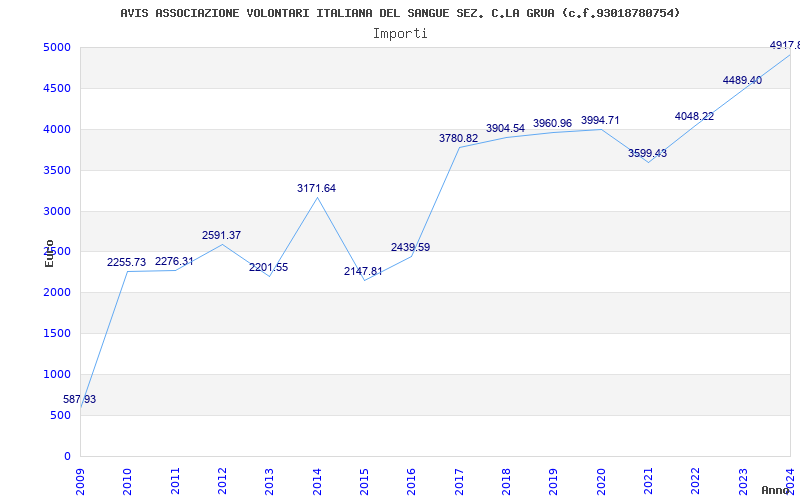
Task: Click the 2015 x-axis year label
Action: pos(364,482)
